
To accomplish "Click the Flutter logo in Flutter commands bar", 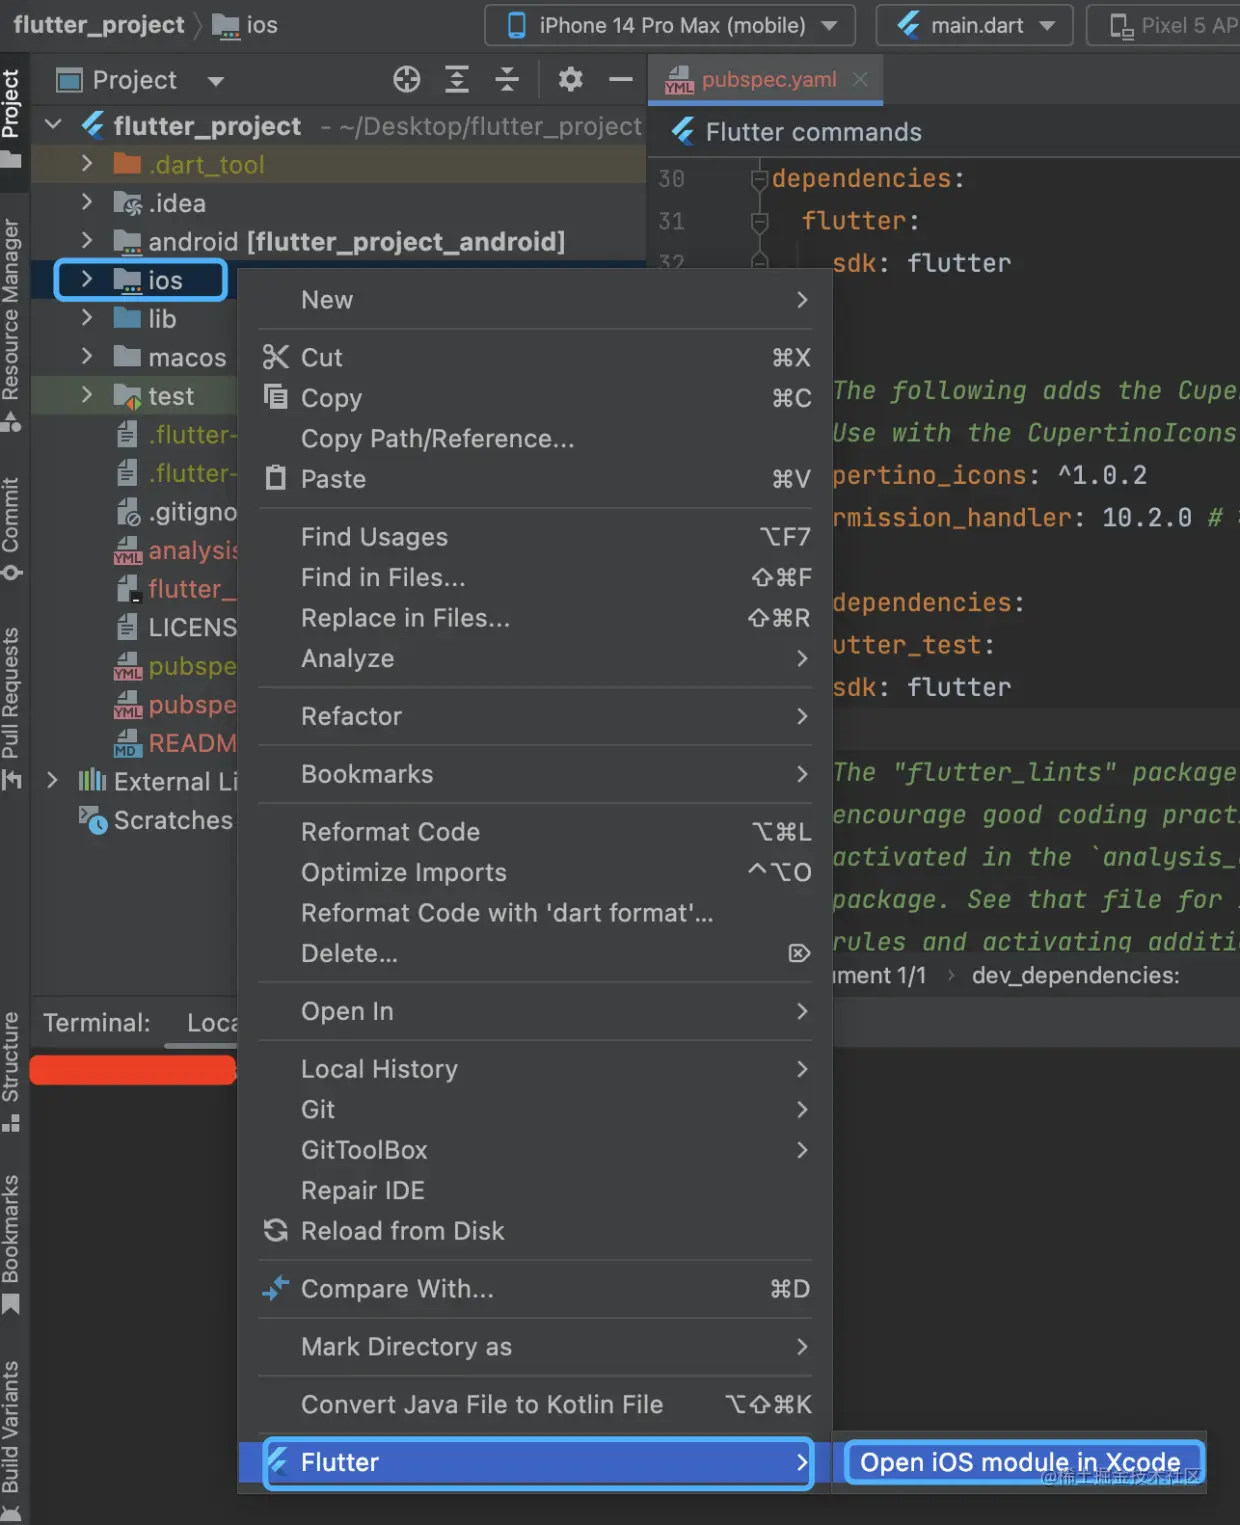I will pos(684,131).
